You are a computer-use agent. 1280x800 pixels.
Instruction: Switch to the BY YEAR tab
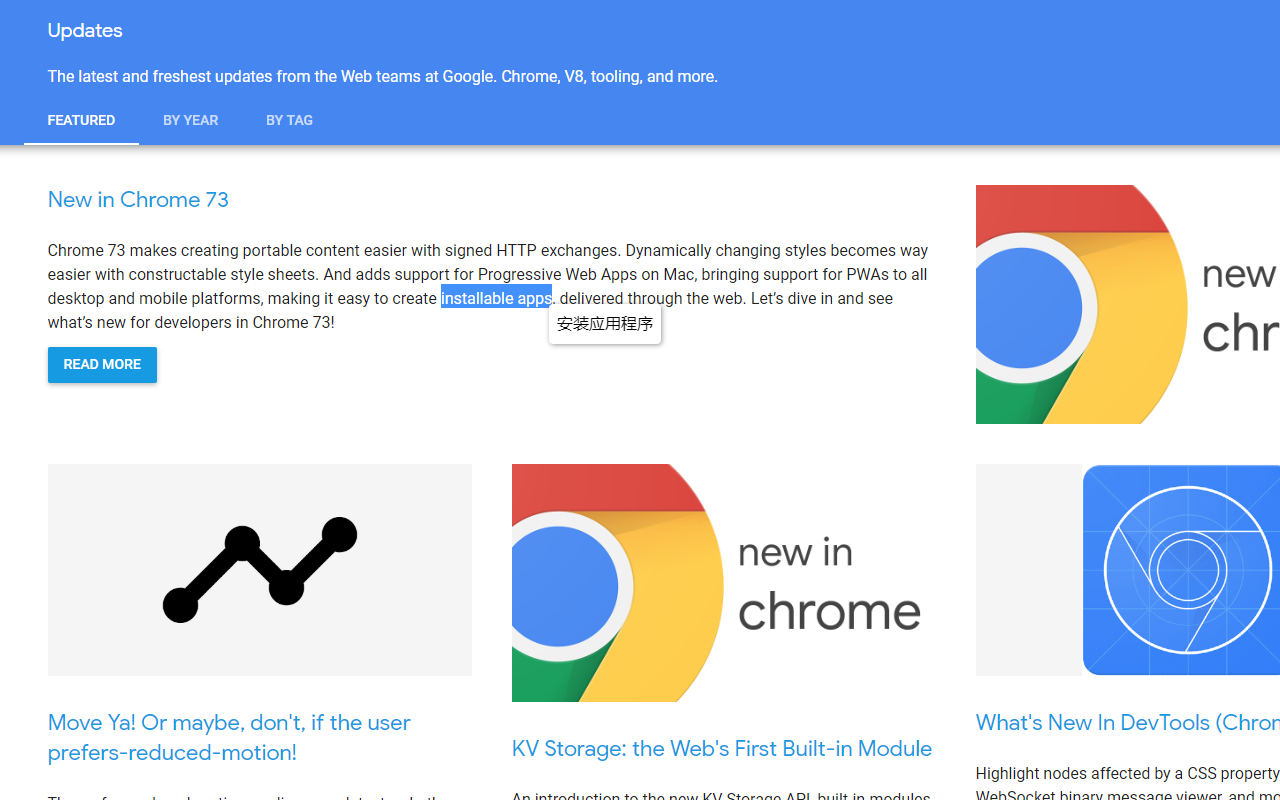click(x=190, y=120)
